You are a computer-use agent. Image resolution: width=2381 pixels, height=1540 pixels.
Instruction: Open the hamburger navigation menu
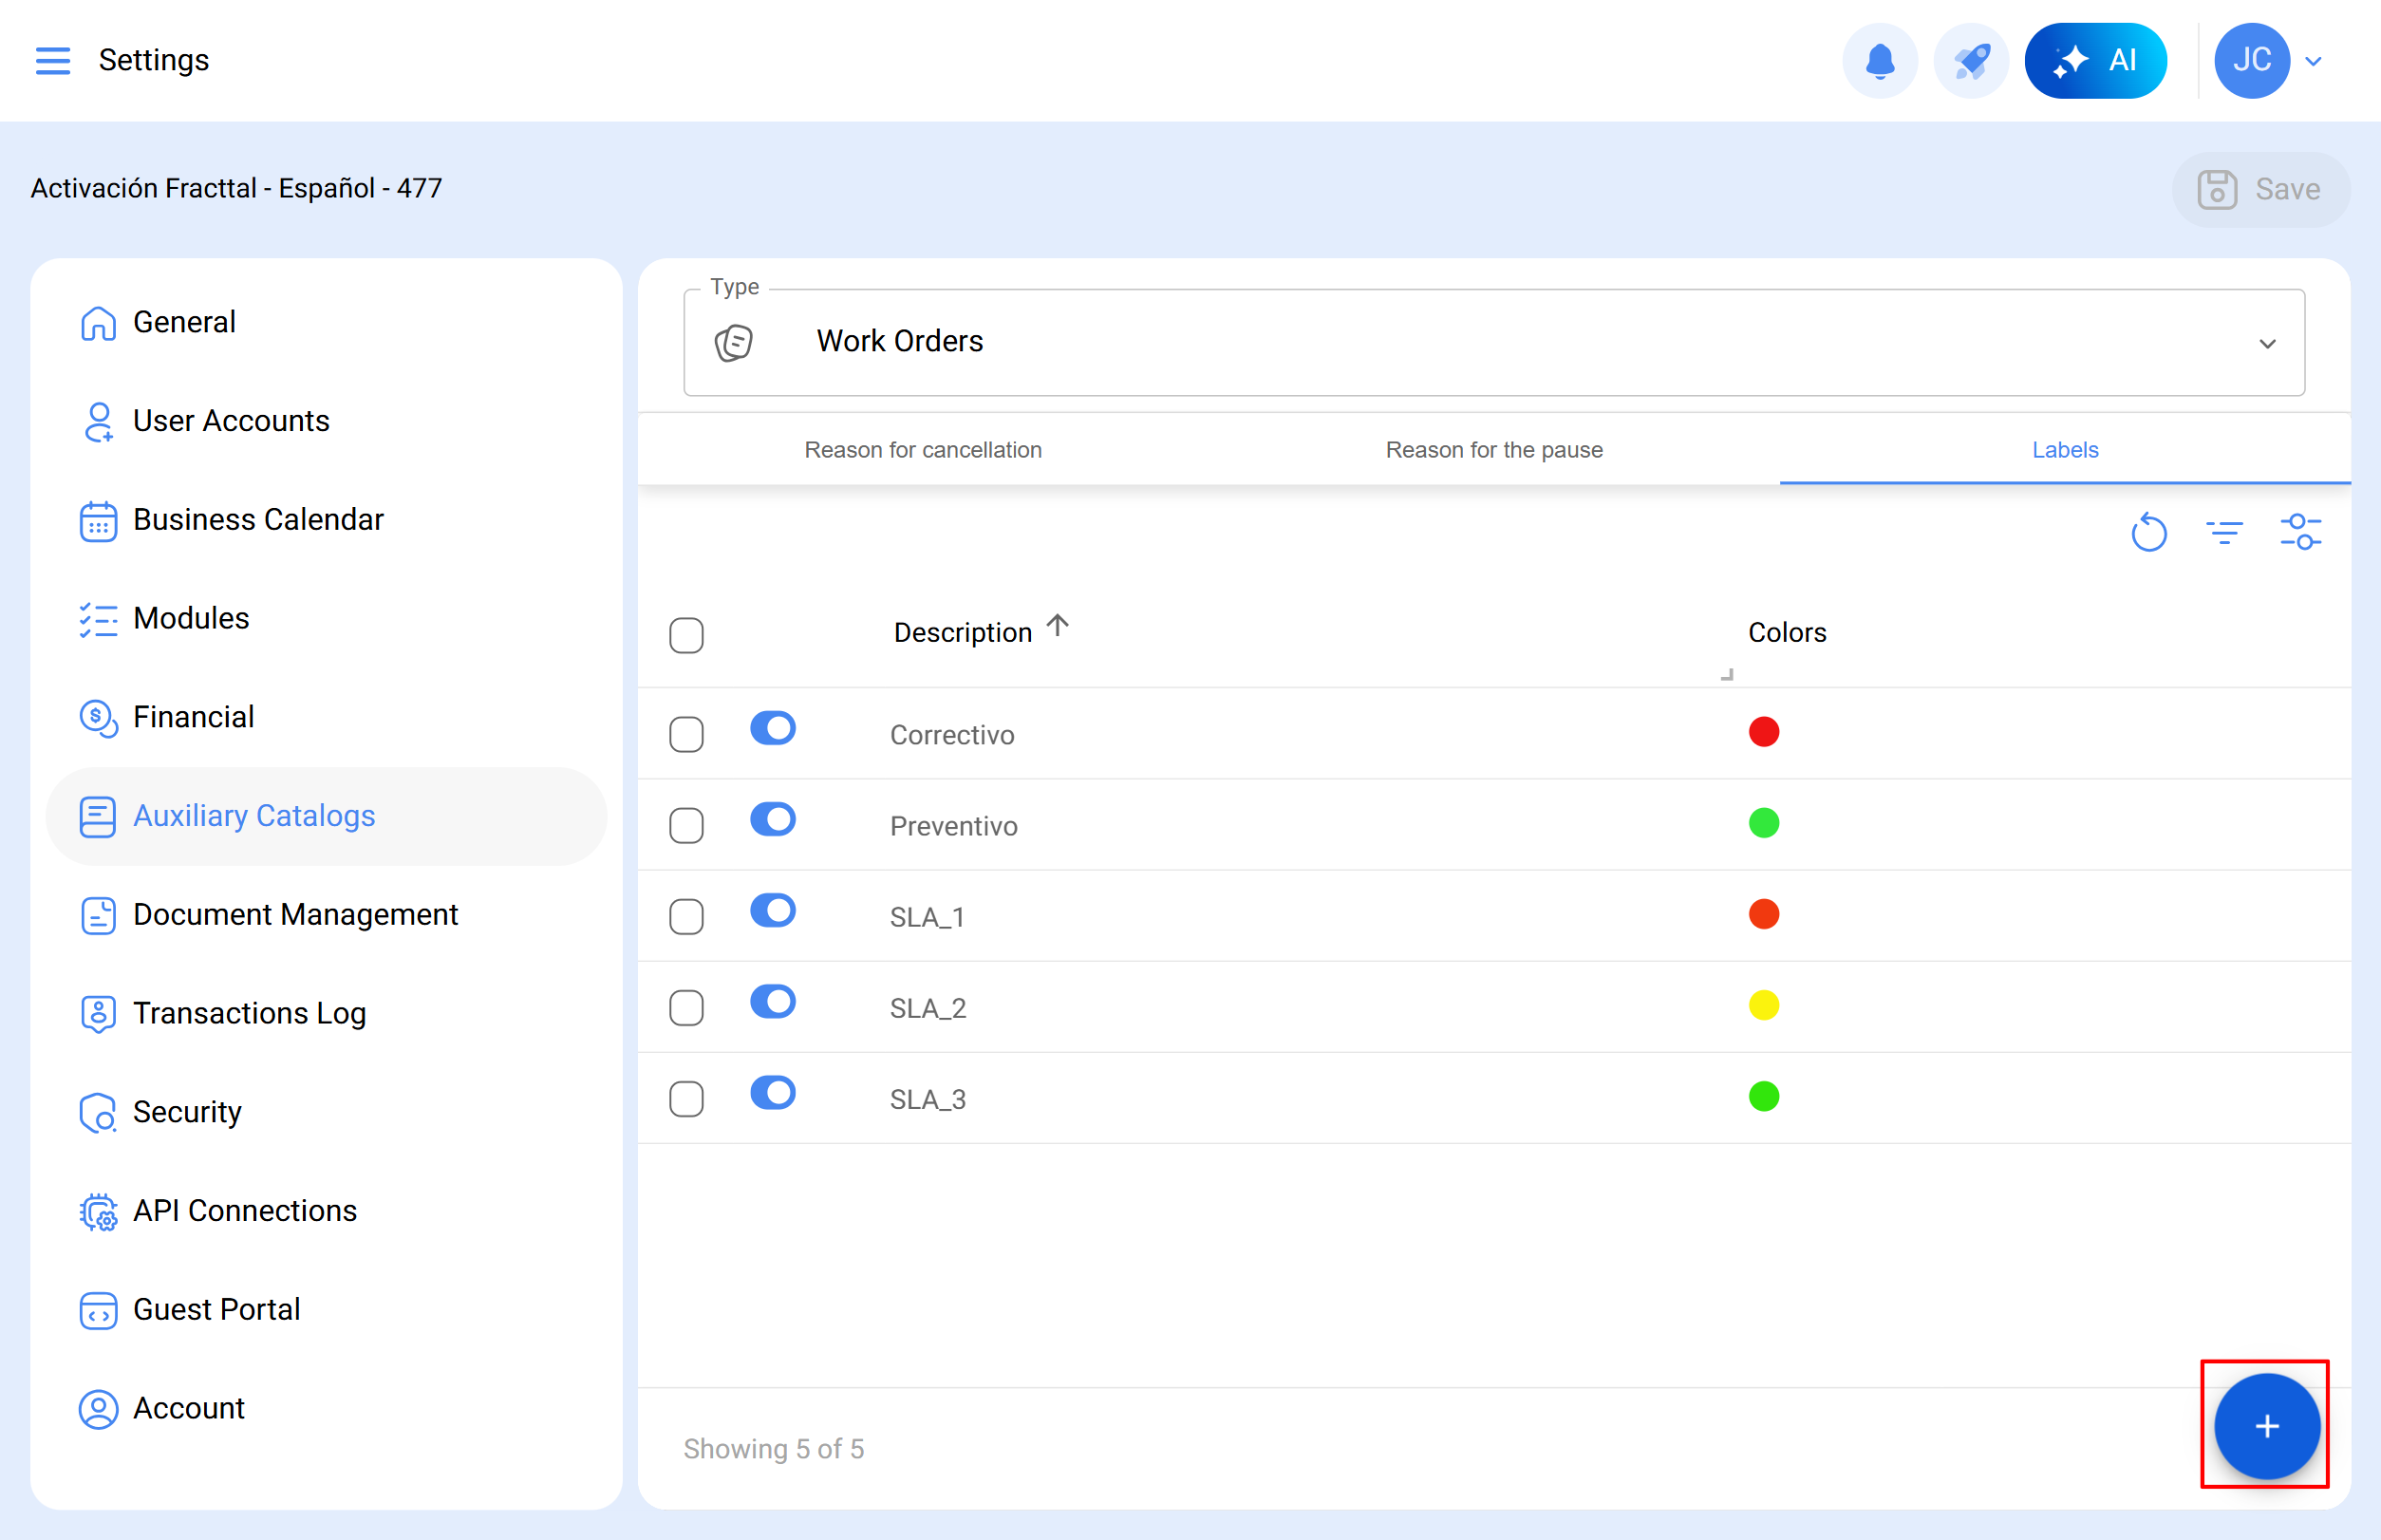(52, 60)
